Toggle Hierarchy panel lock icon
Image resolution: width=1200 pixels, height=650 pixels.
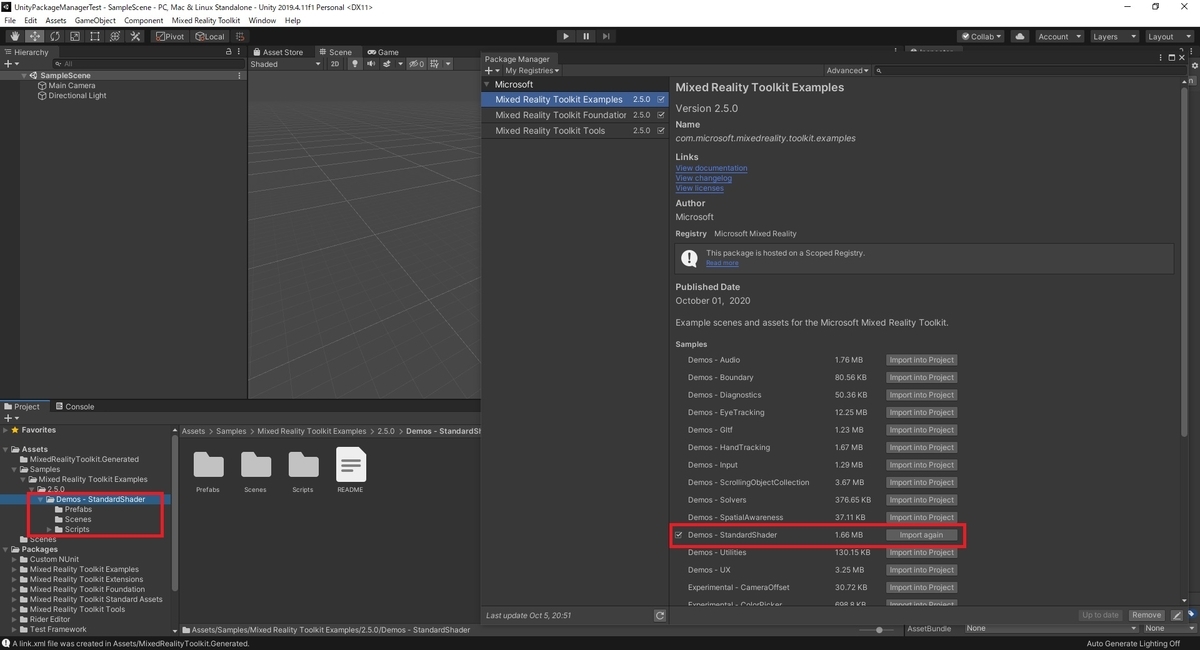click(x=228, y=52)
